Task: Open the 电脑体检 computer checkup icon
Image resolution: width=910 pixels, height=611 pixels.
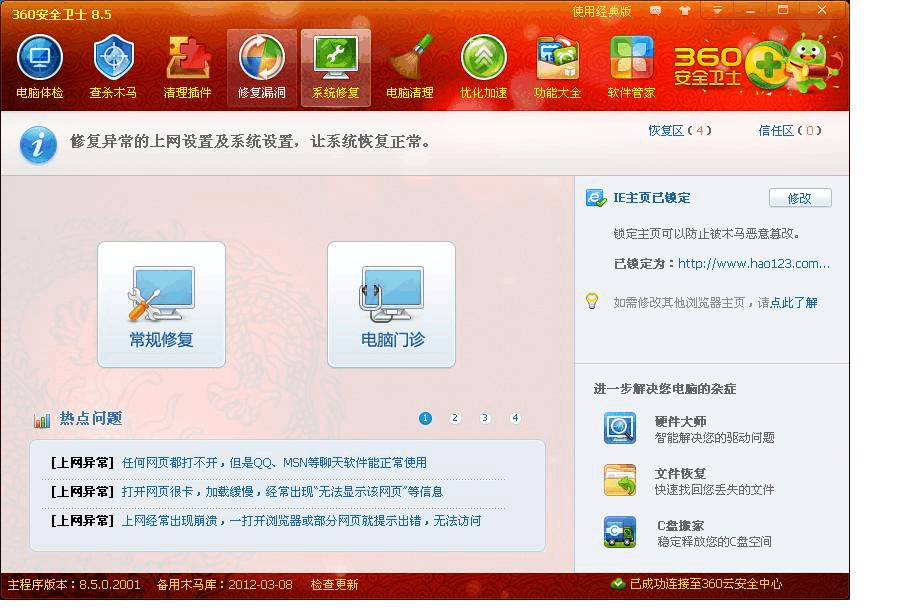Action: [40, 66]
